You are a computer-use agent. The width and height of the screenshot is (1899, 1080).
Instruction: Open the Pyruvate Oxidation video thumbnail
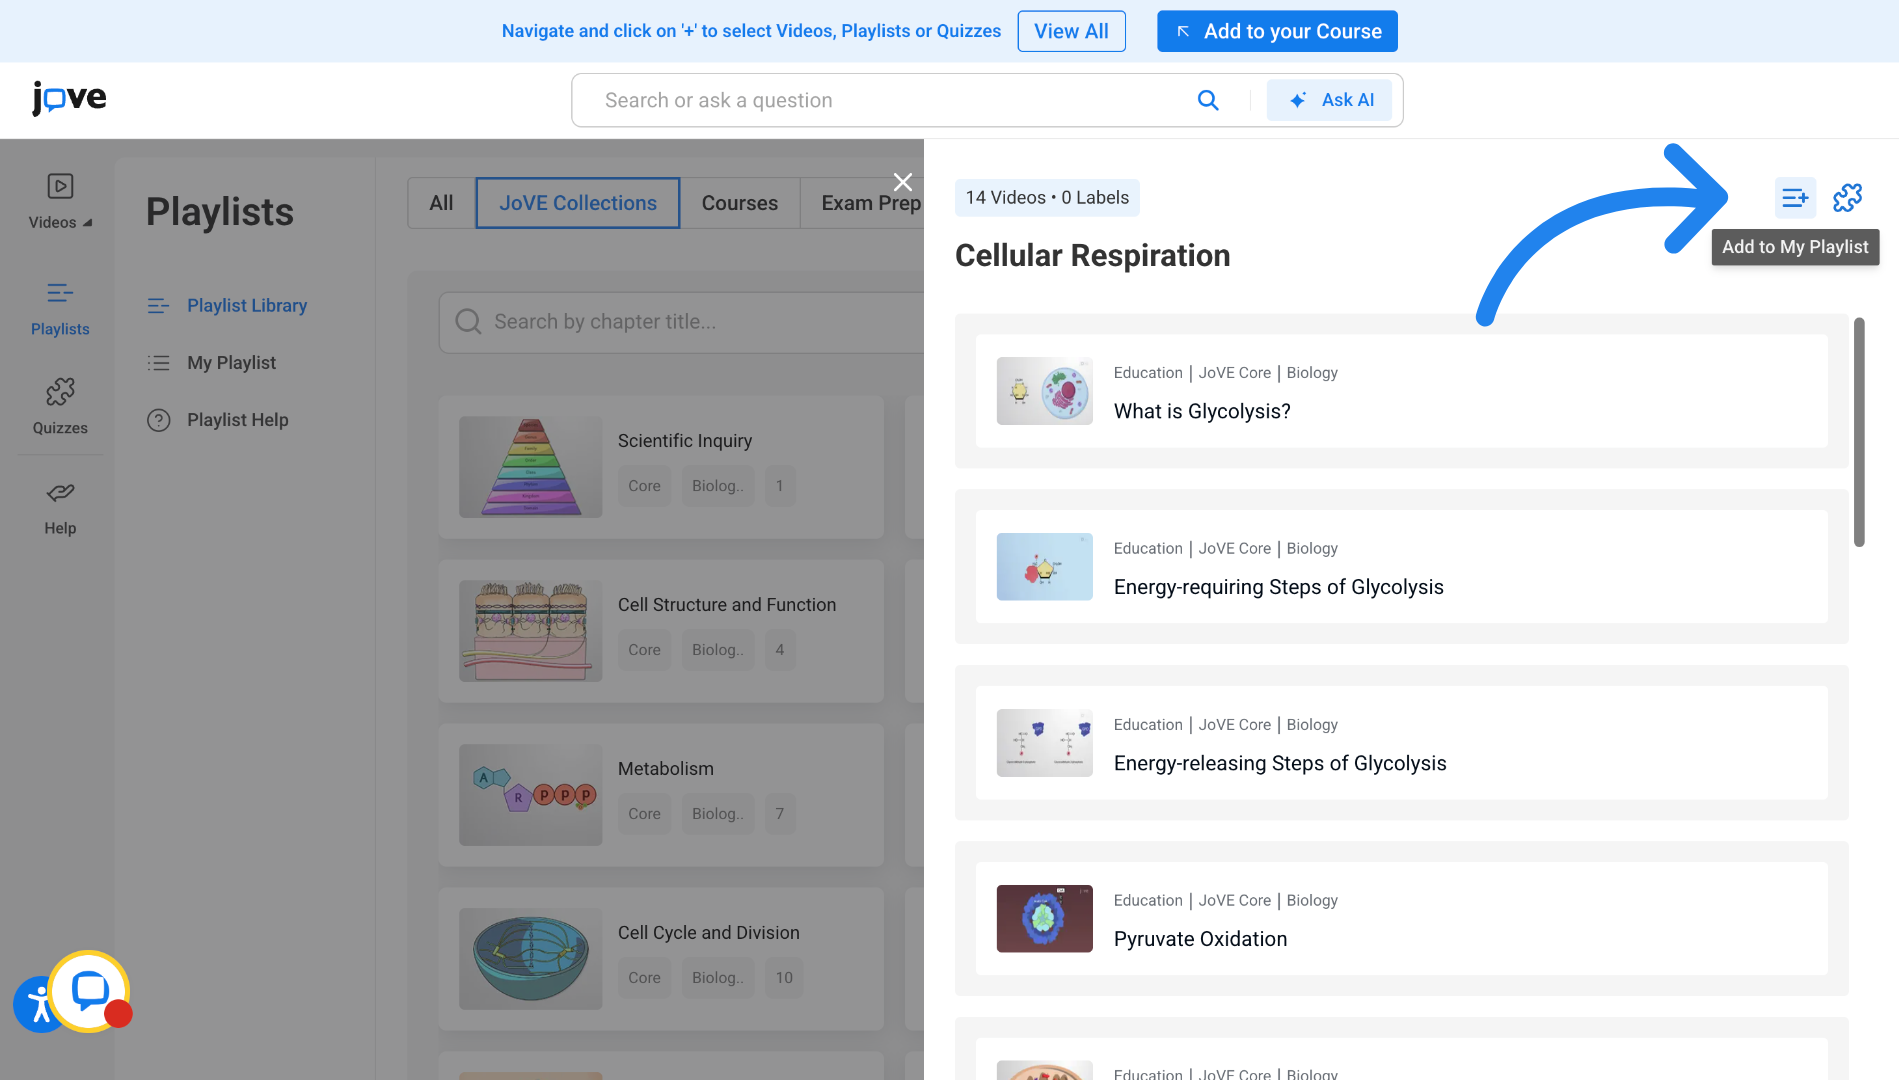[1045, 919]
